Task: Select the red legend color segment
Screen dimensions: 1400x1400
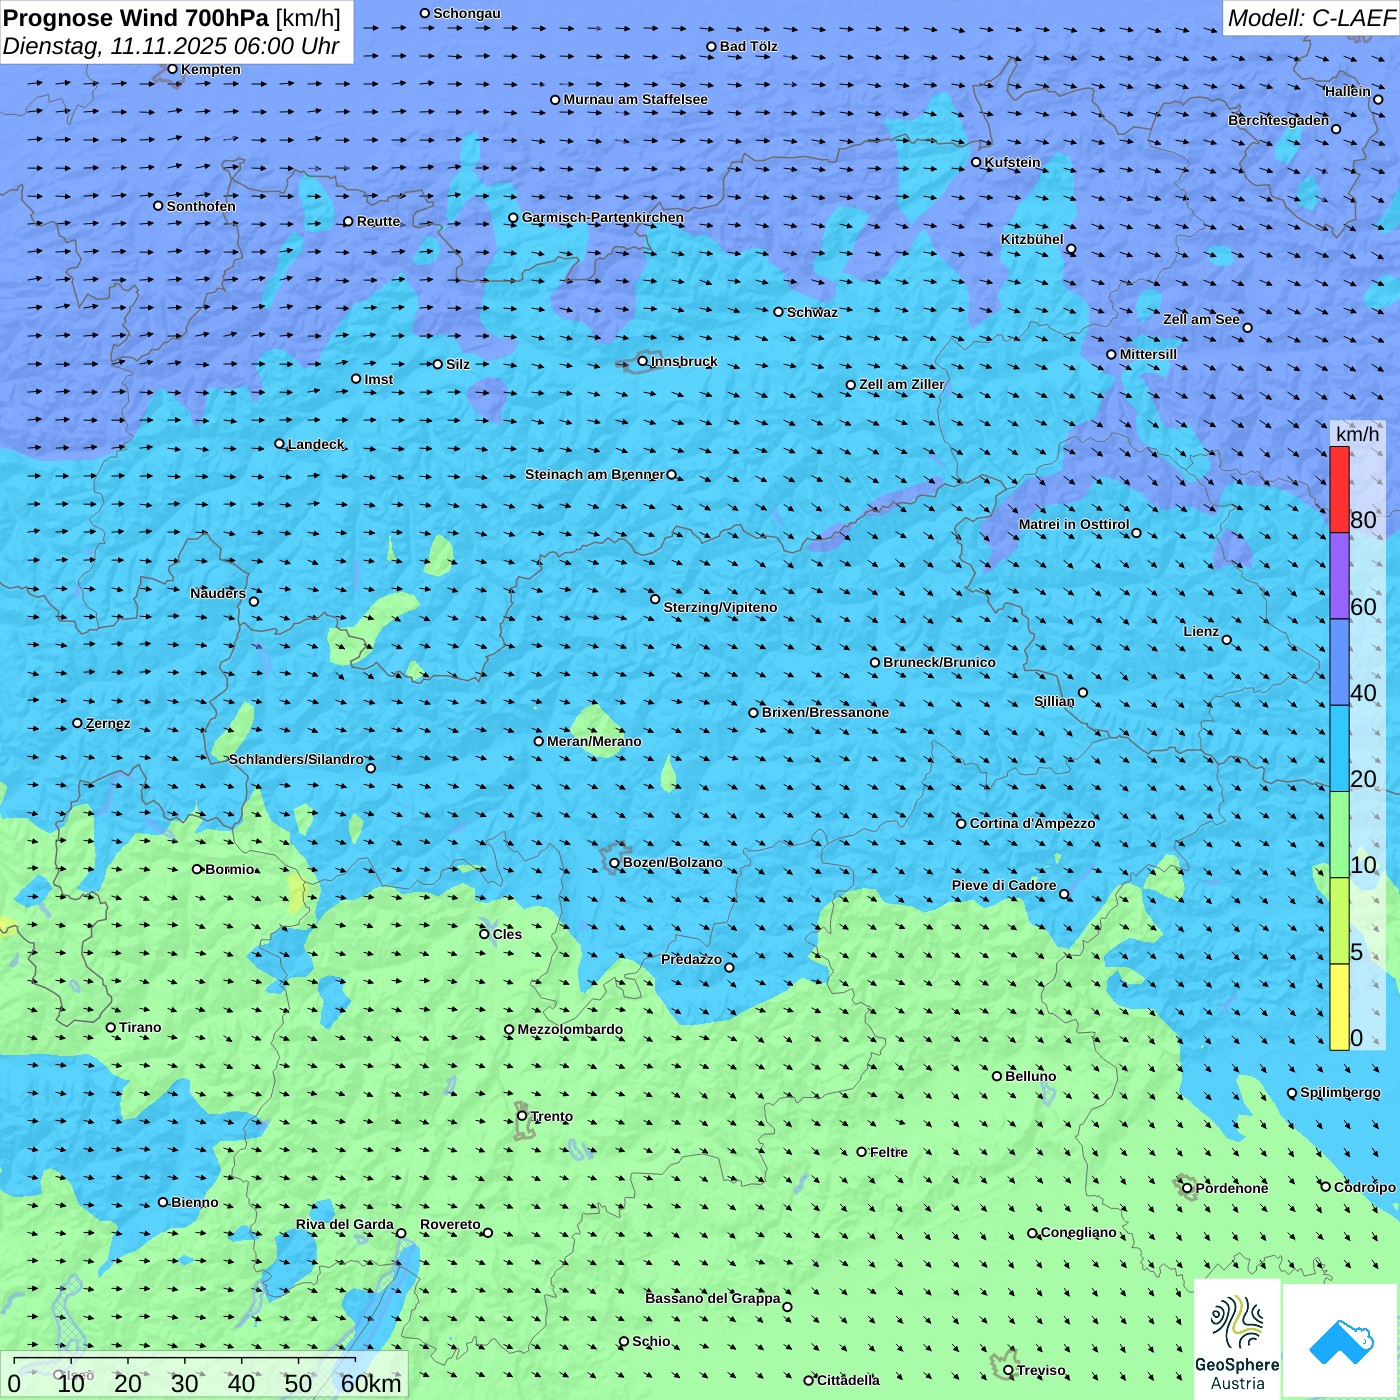Action: pos(1339,489)
